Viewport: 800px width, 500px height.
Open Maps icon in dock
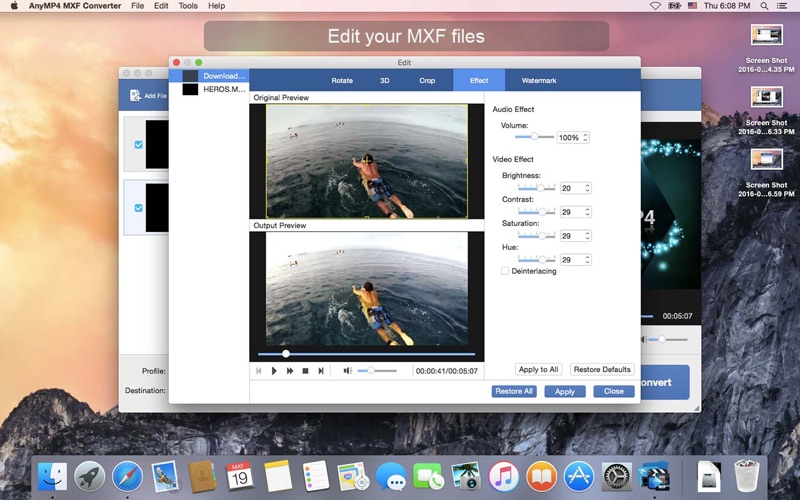point(353,477)
